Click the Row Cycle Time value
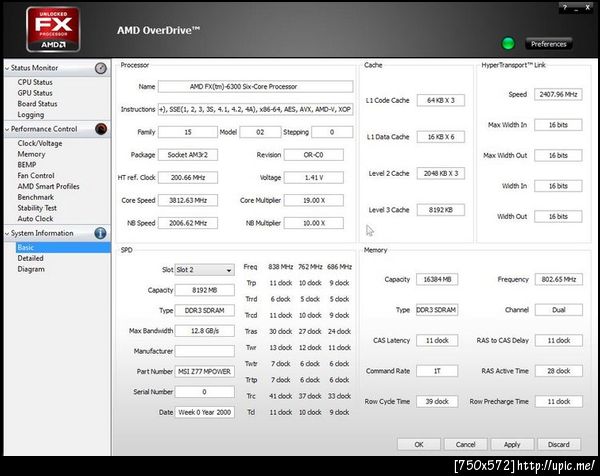The width and height of the screenshot is (600, 476). pyautogui.click(x=437, y=402)
